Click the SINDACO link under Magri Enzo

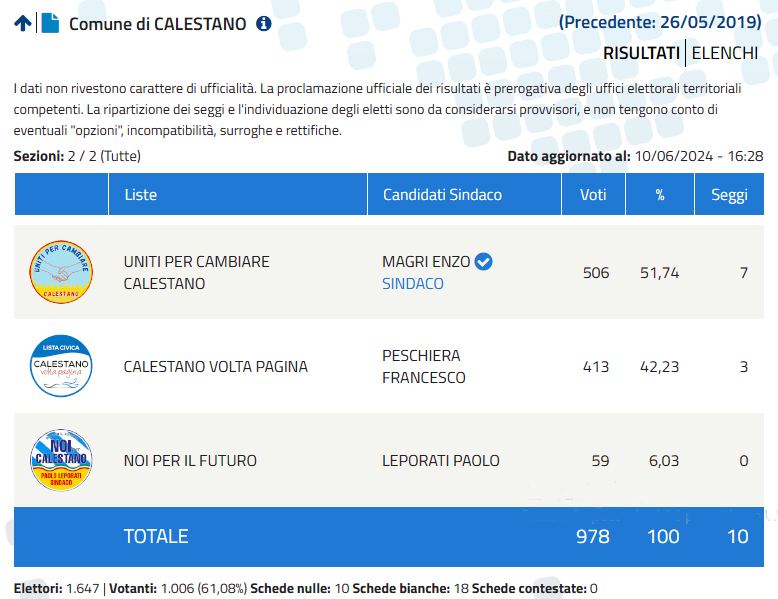[x=413, y=283]
